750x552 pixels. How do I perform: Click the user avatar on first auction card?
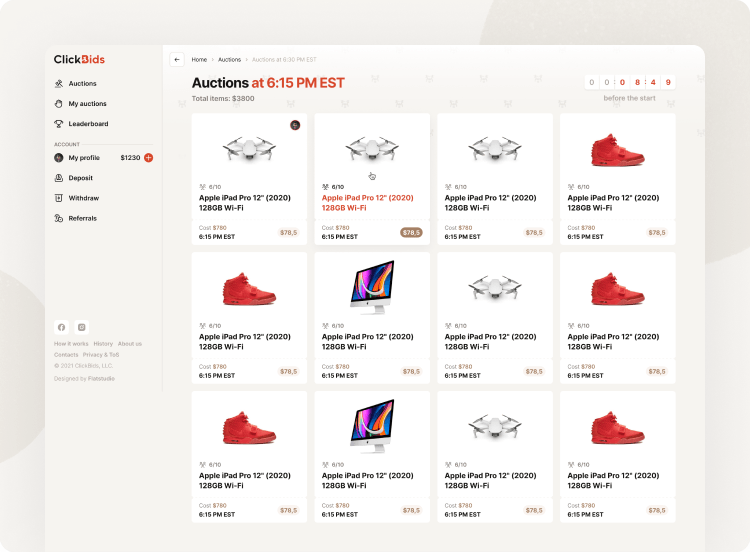click(295, 125)
